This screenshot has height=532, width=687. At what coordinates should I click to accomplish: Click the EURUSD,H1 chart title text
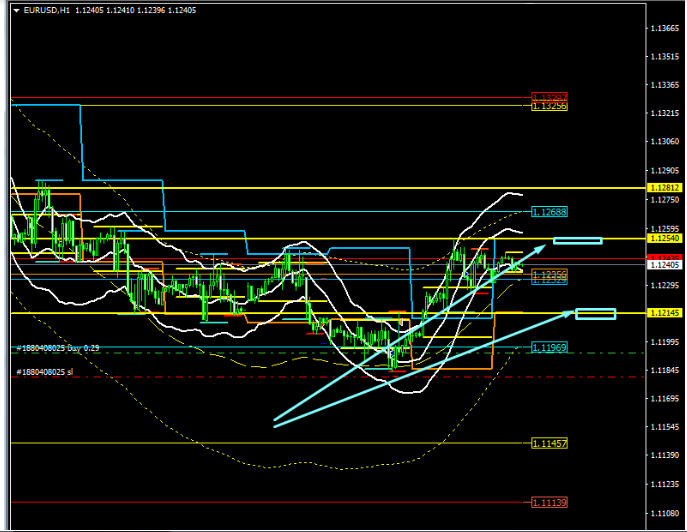click(46, 10)
